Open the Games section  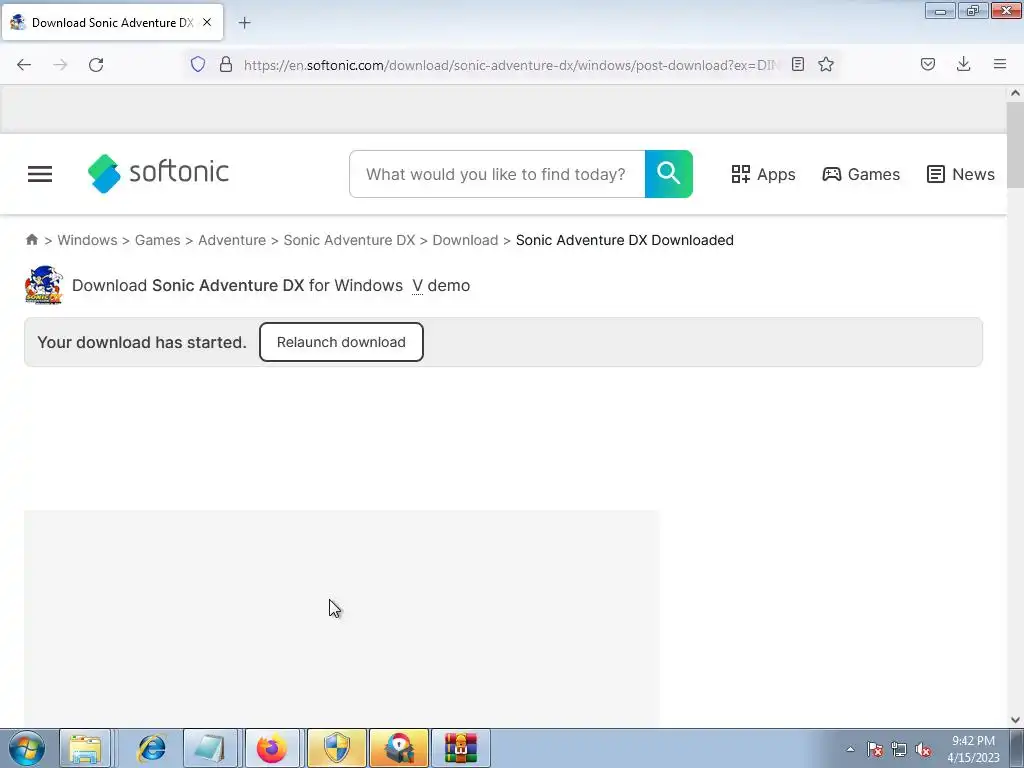[x=861, y=174]
